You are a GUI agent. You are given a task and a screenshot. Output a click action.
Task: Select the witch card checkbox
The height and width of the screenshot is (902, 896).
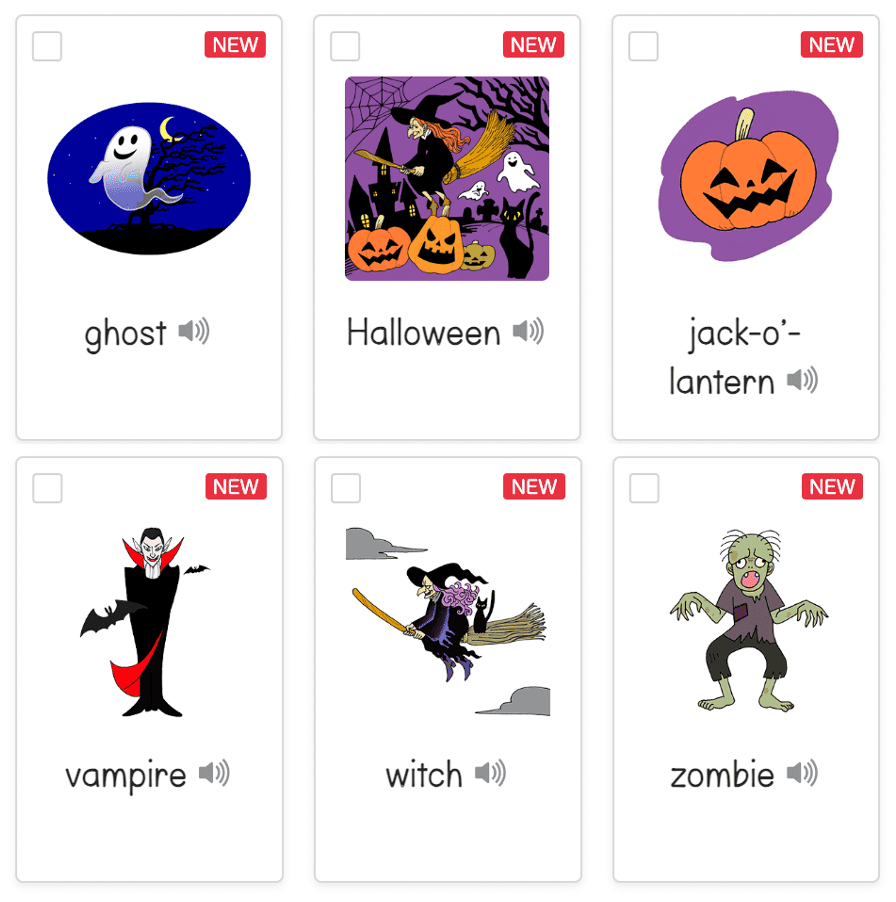[346, 488]
